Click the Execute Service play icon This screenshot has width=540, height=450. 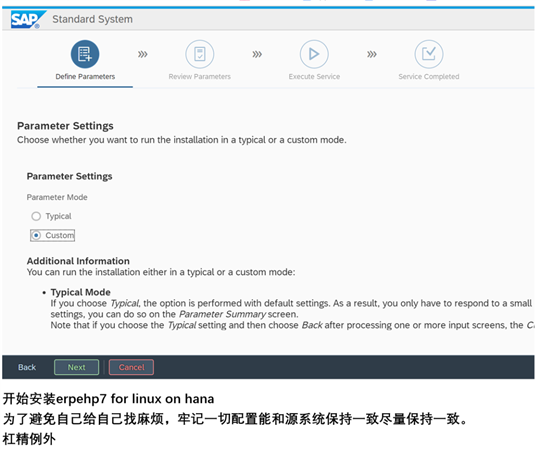click(x=314, y=54)
